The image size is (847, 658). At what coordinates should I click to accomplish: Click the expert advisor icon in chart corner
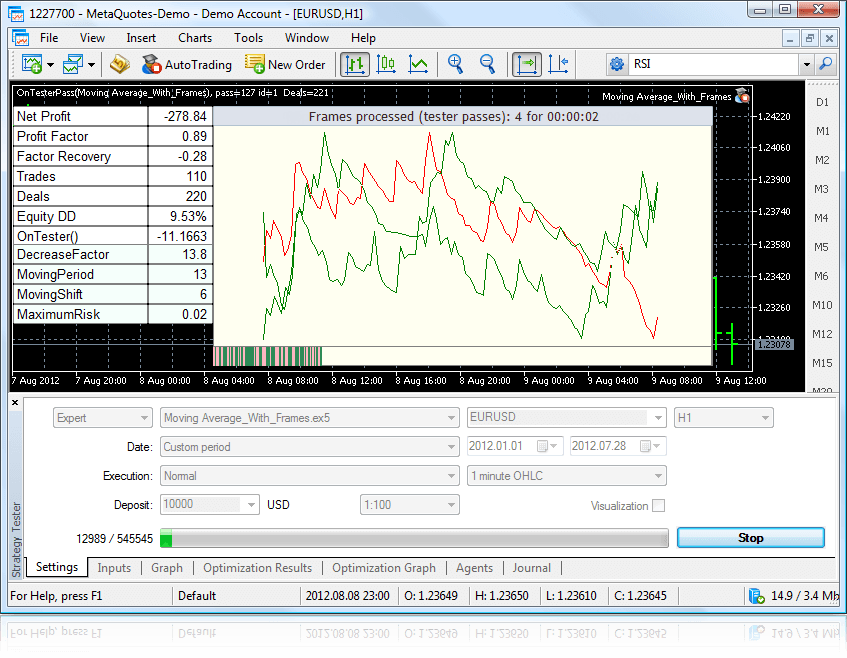pos(742,95)
